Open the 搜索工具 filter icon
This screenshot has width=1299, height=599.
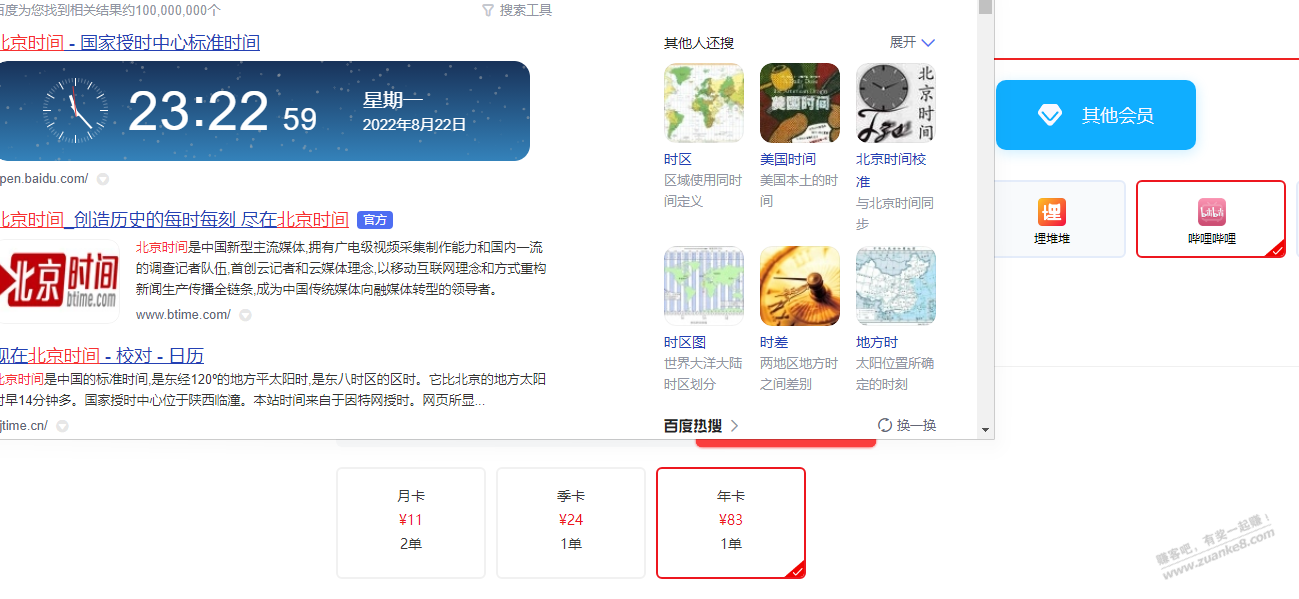(x=485, y=10)
